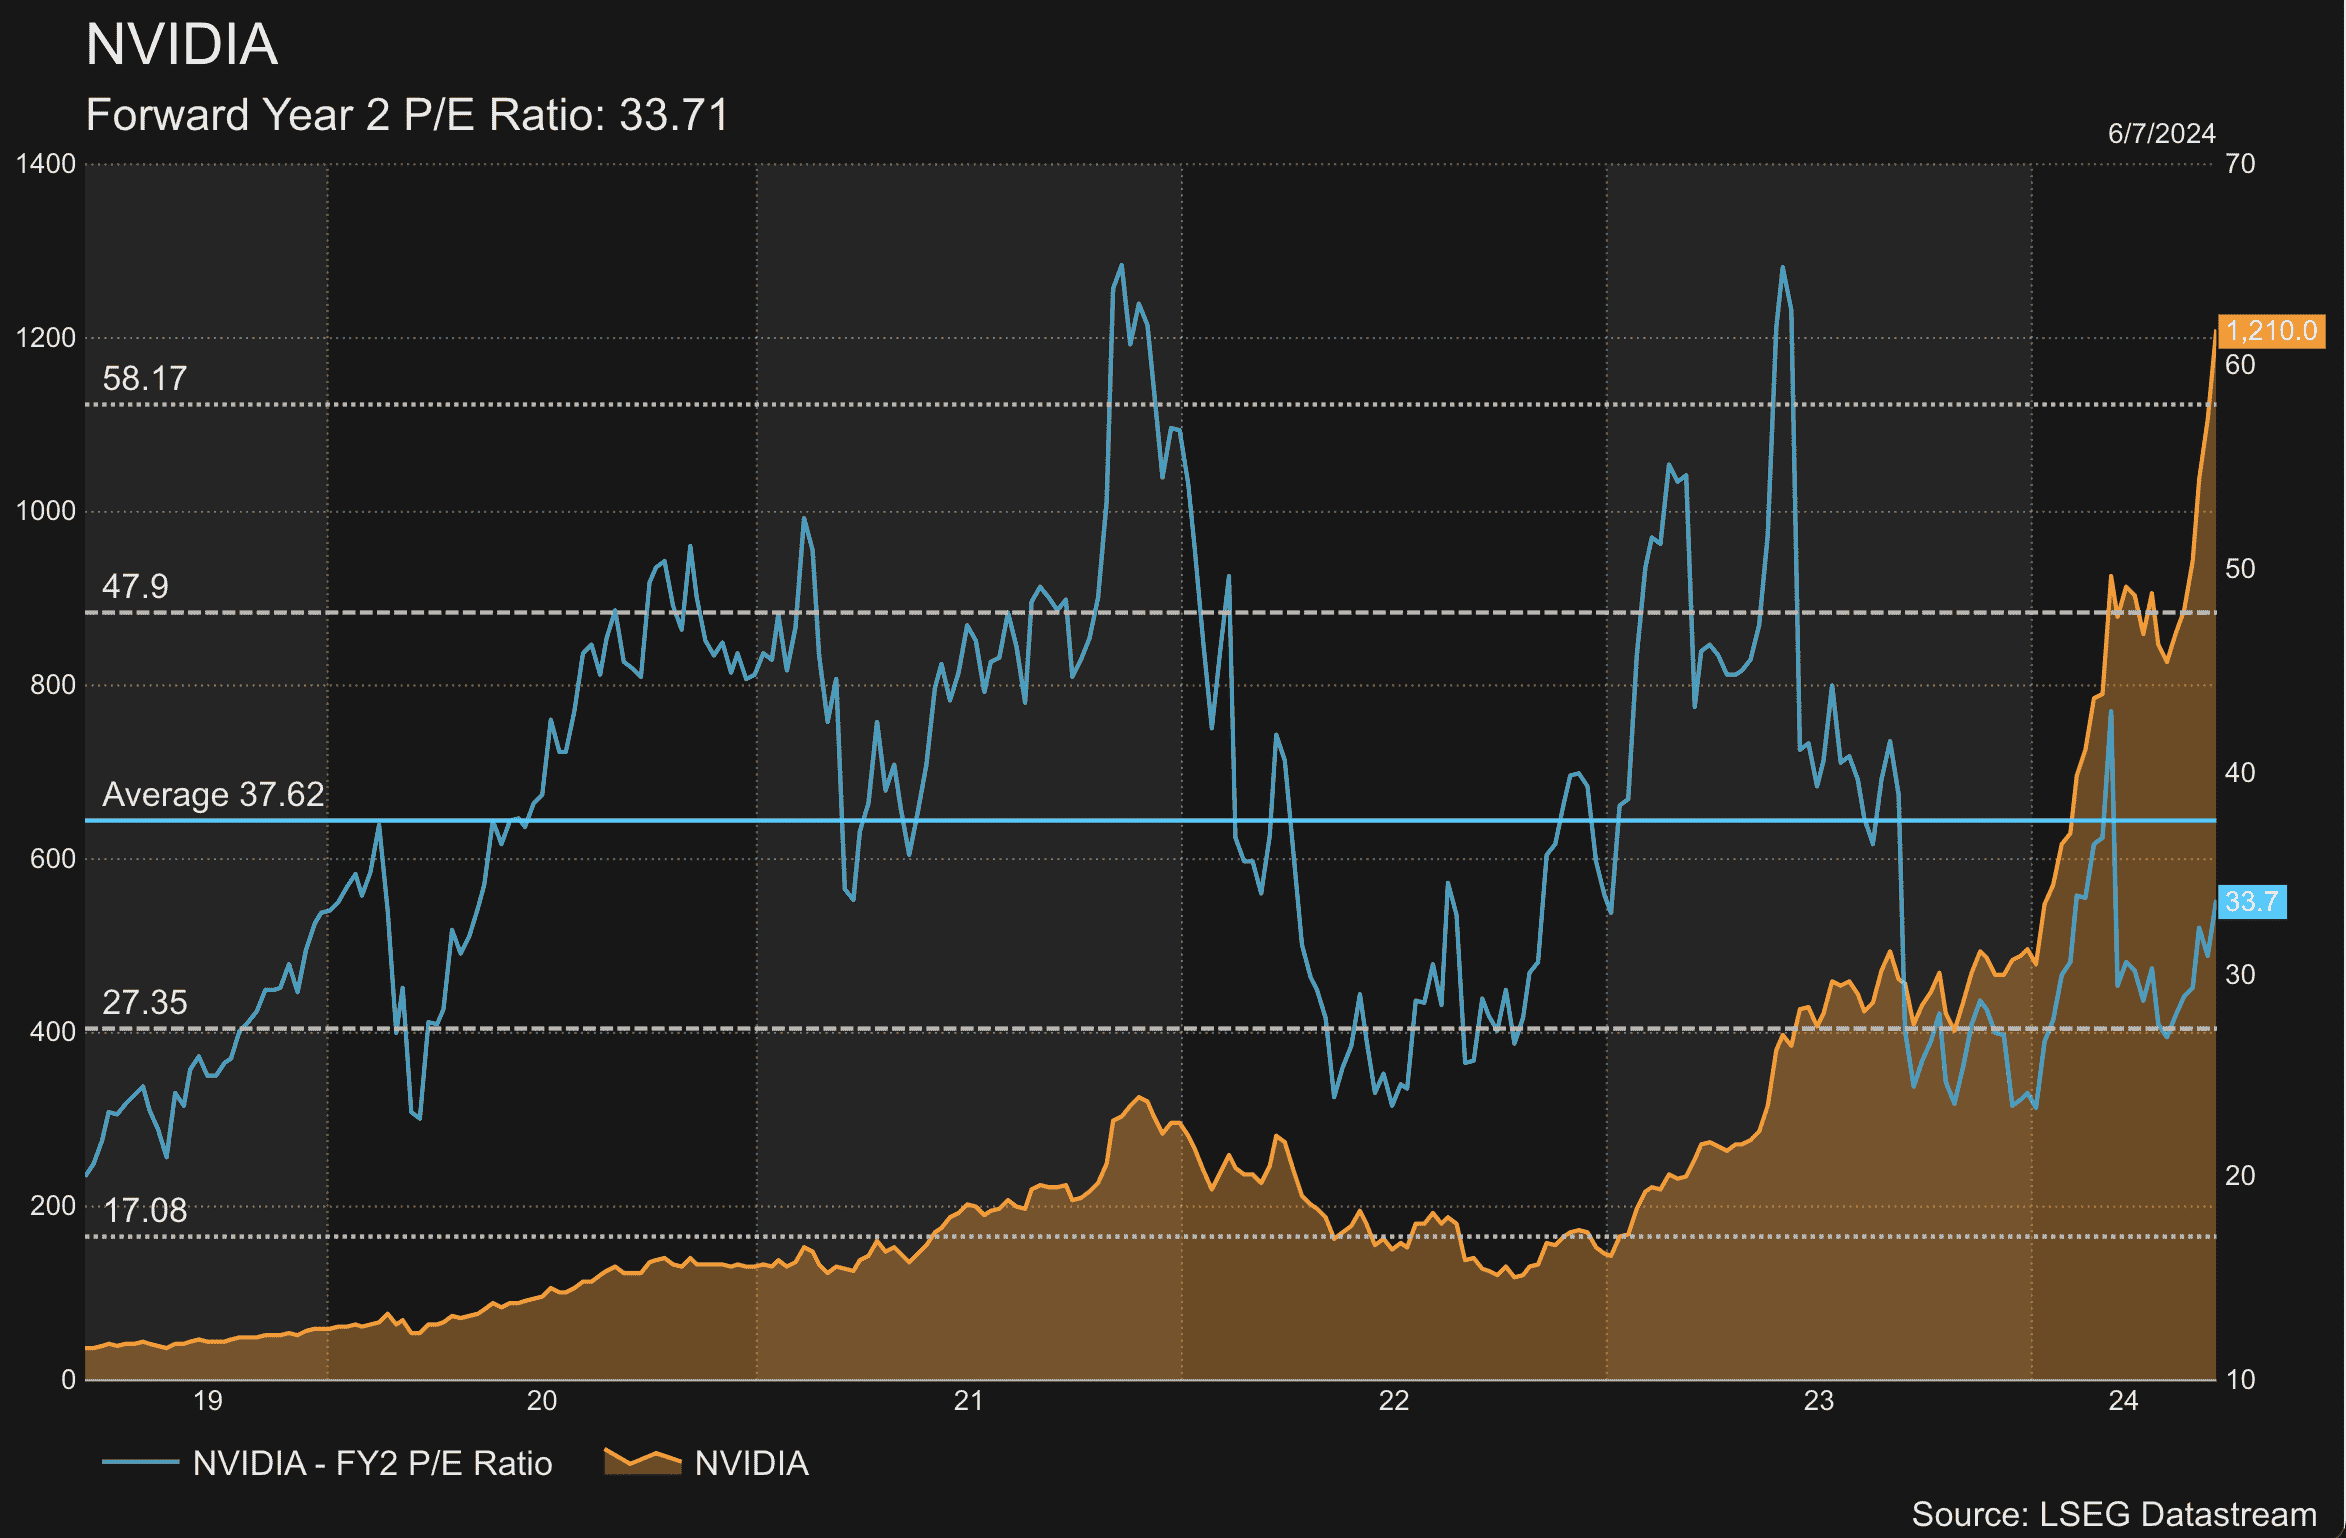The width and height of the screenshot is (2346, 1538).
Task: Click the legend label NVIDIA - FY2 P/E Ratio
Action: tap(372, 1463)
